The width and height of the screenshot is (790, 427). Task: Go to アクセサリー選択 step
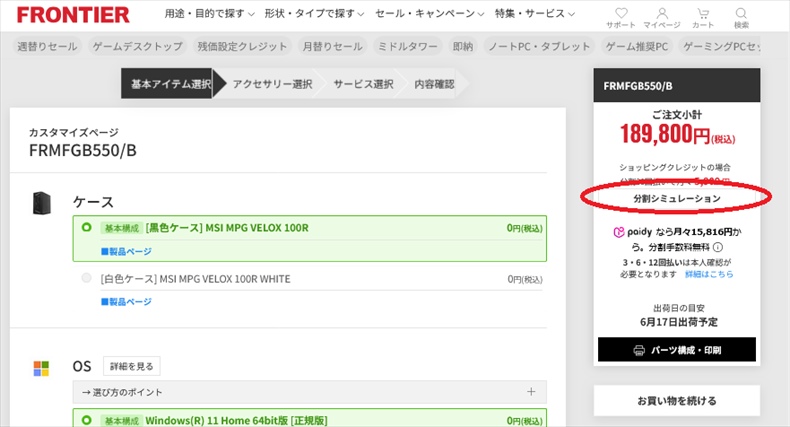click(x=272, y=84)
